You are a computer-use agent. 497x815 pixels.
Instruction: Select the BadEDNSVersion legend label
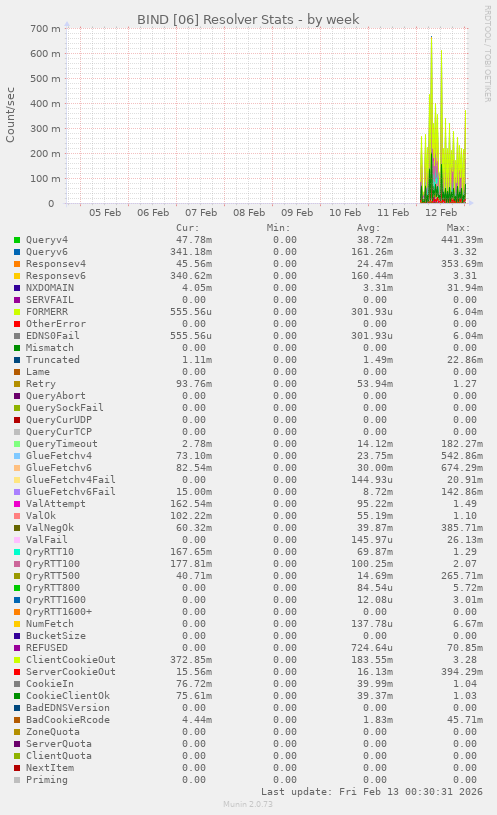click(68, 708)
